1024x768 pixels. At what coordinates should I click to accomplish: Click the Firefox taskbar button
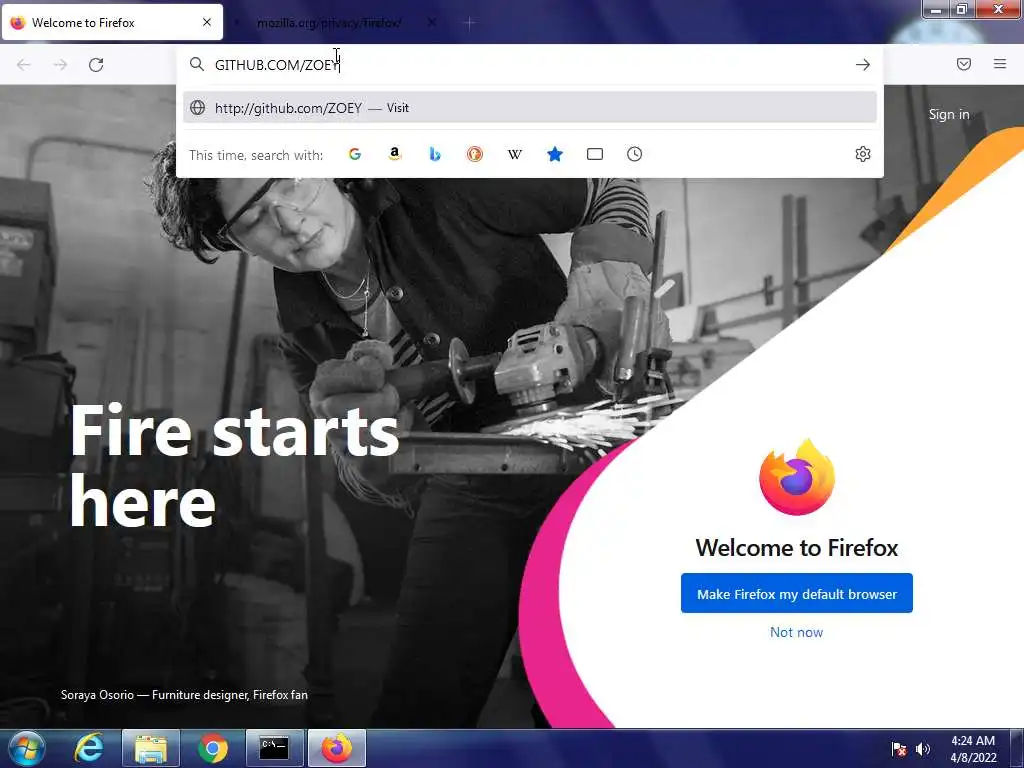tap(336, 748)
